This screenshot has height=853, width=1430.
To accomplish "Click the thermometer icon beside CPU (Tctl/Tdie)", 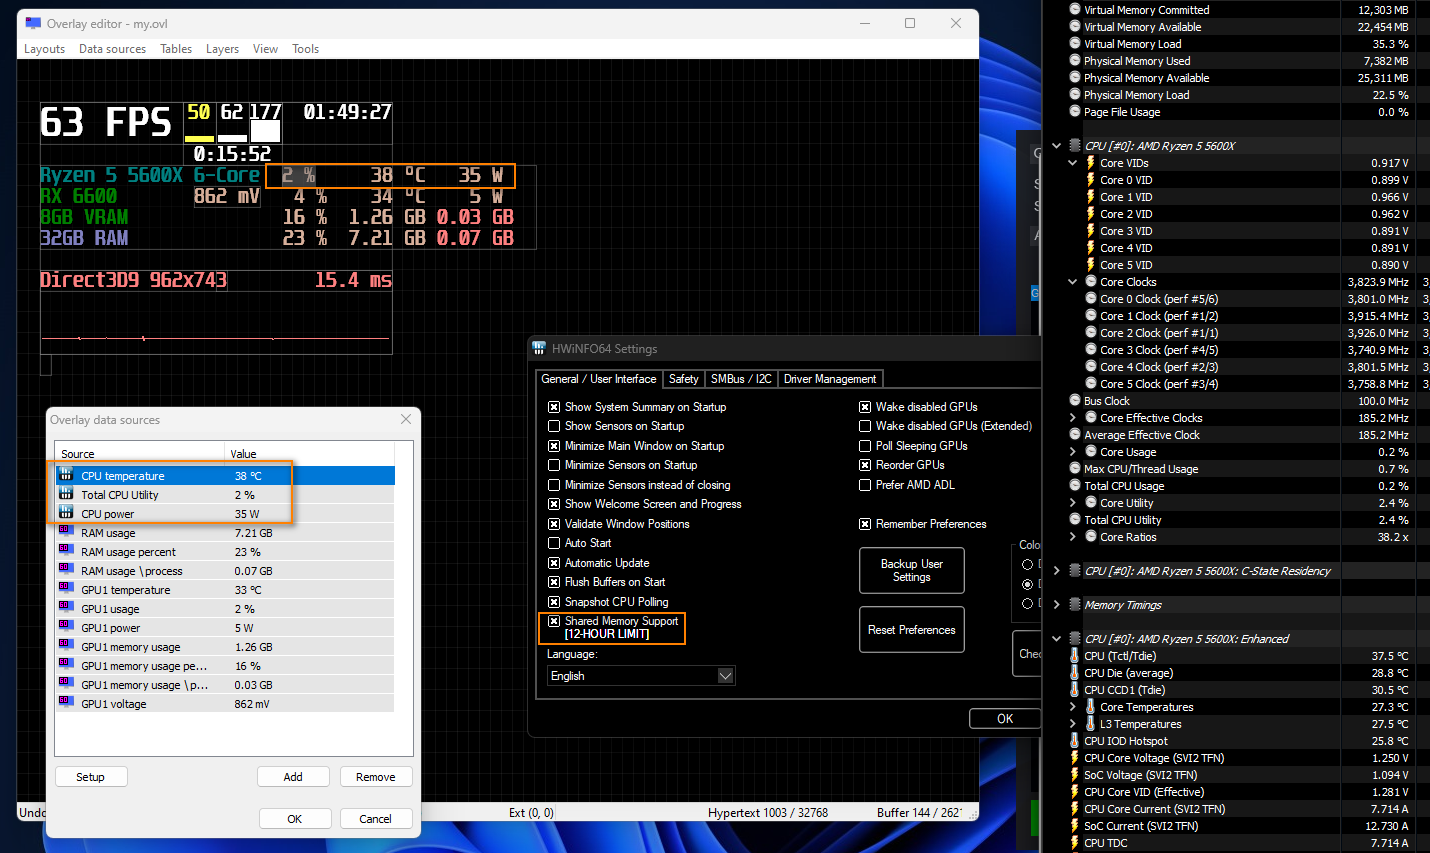I will tap(1075, 656).
